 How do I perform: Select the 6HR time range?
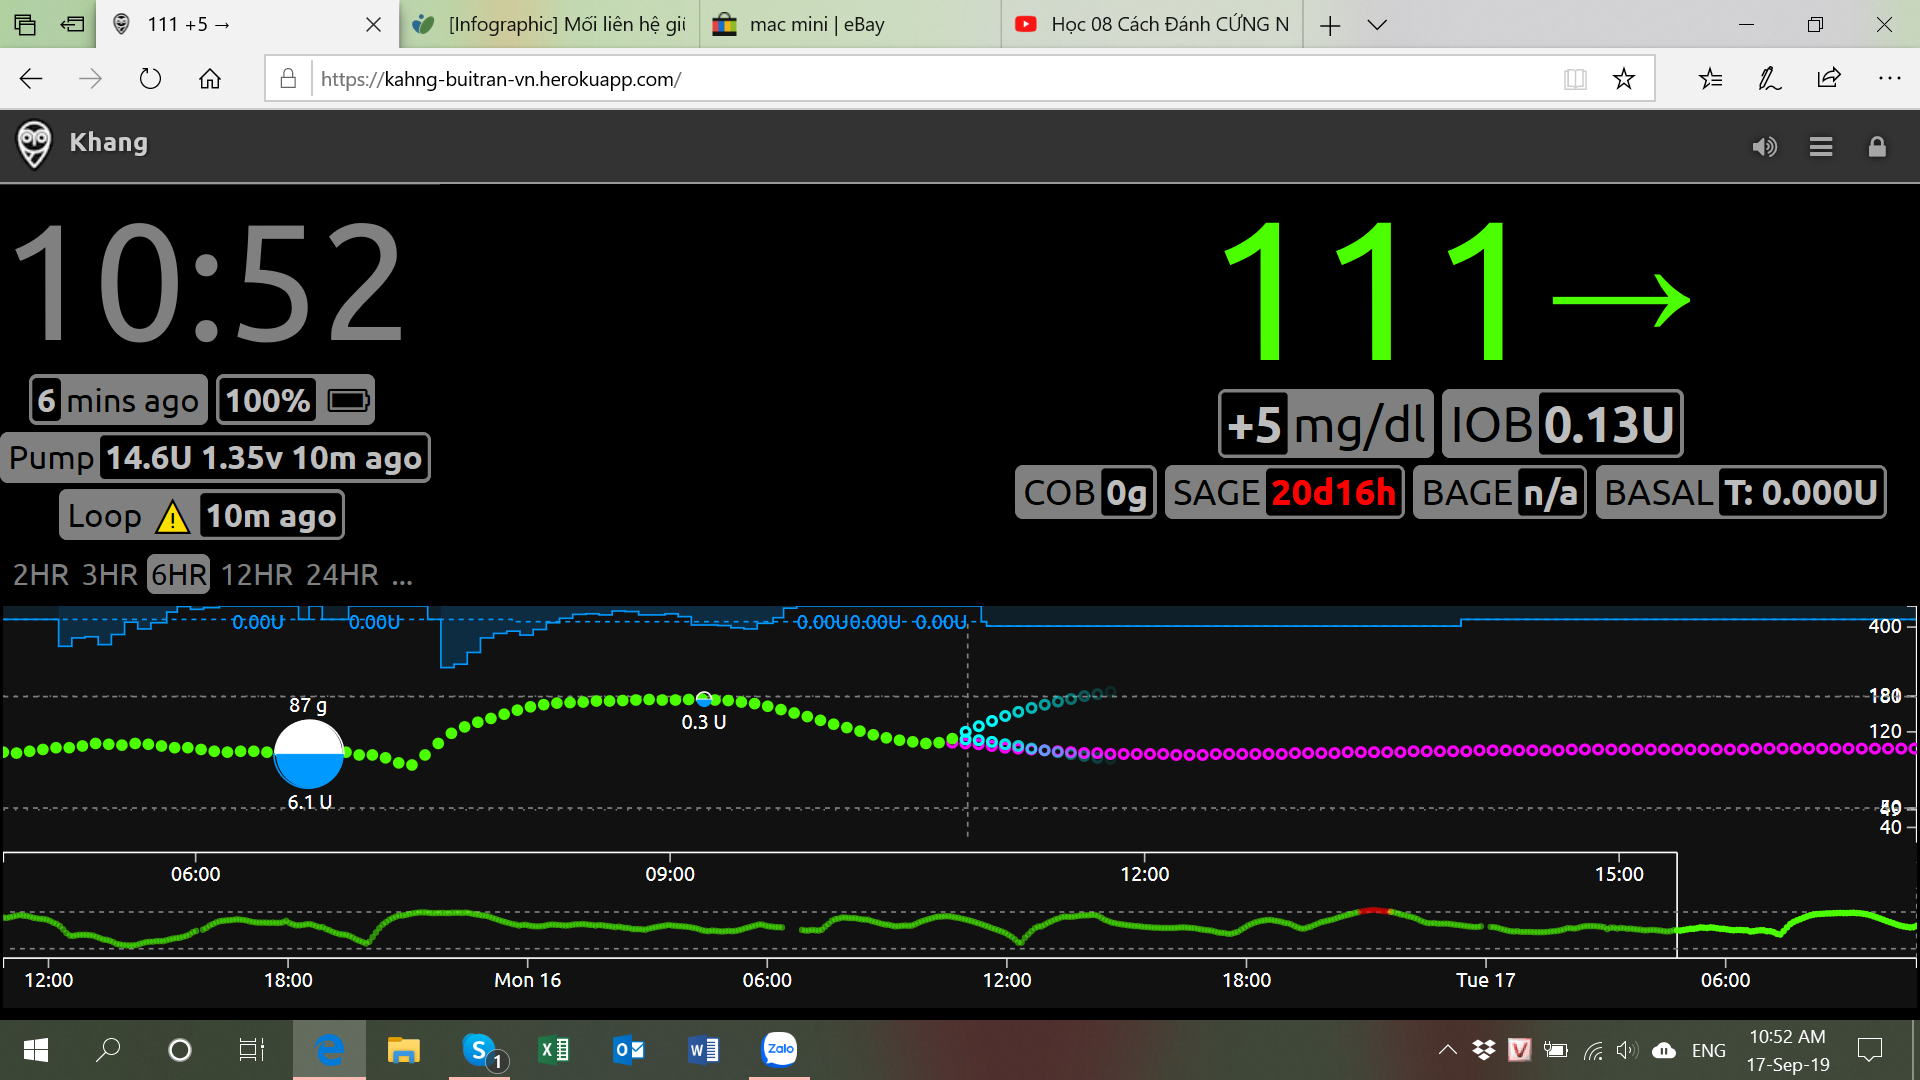point(179,575)
